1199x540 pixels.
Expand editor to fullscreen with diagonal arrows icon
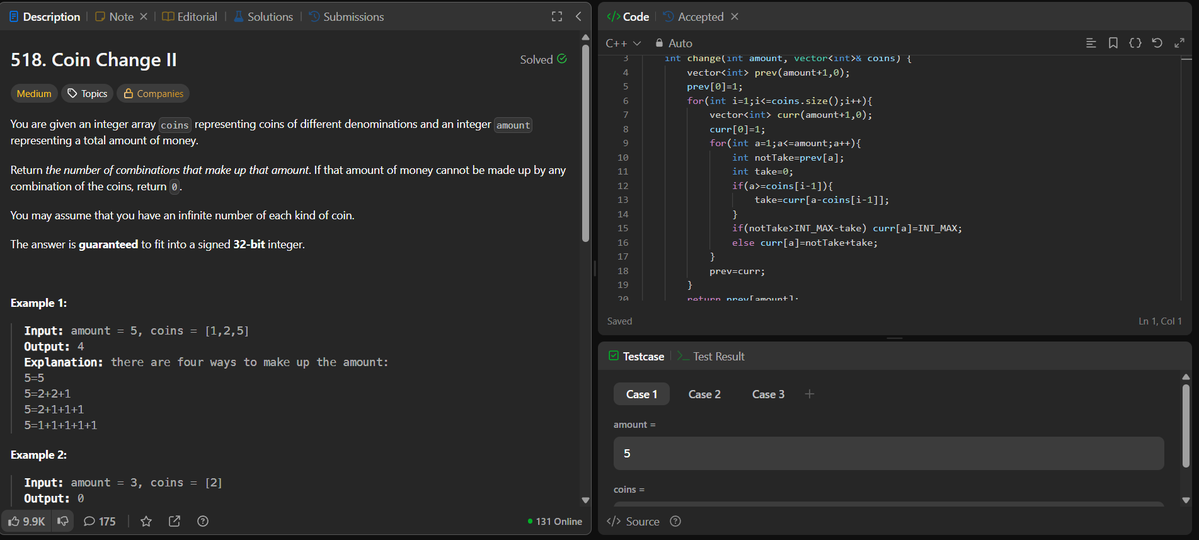[1178, 43]
